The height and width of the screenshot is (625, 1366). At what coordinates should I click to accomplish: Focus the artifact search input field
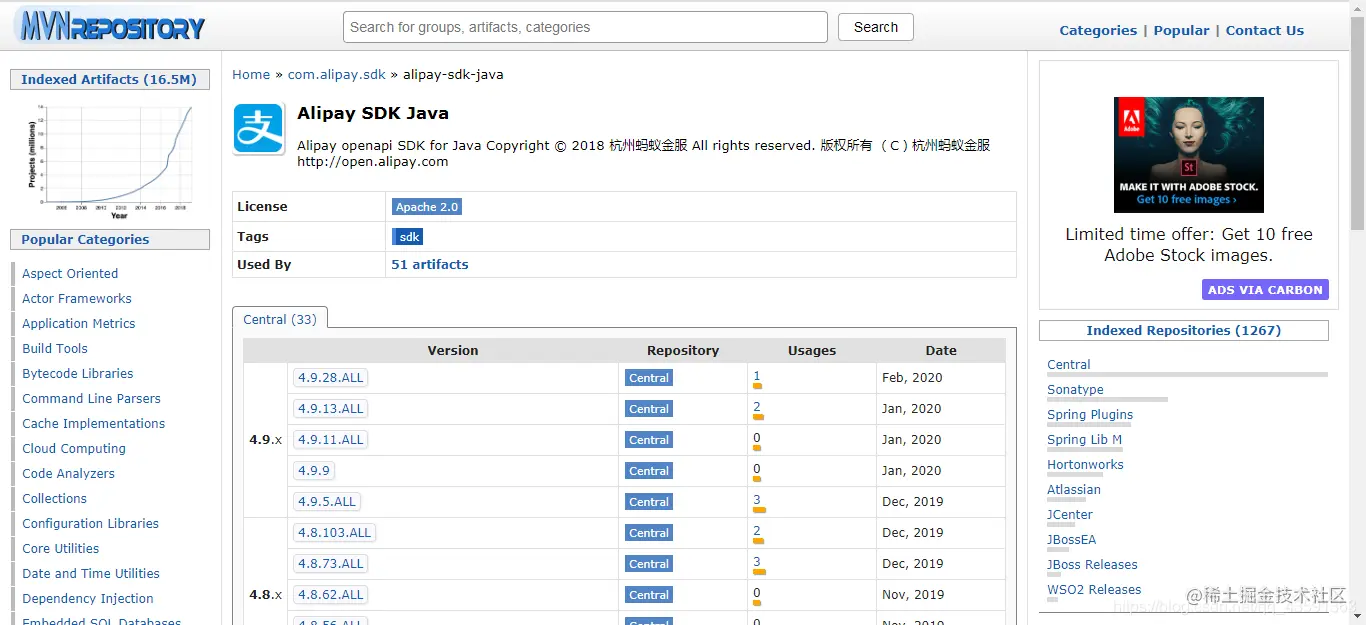coord(585,27)
